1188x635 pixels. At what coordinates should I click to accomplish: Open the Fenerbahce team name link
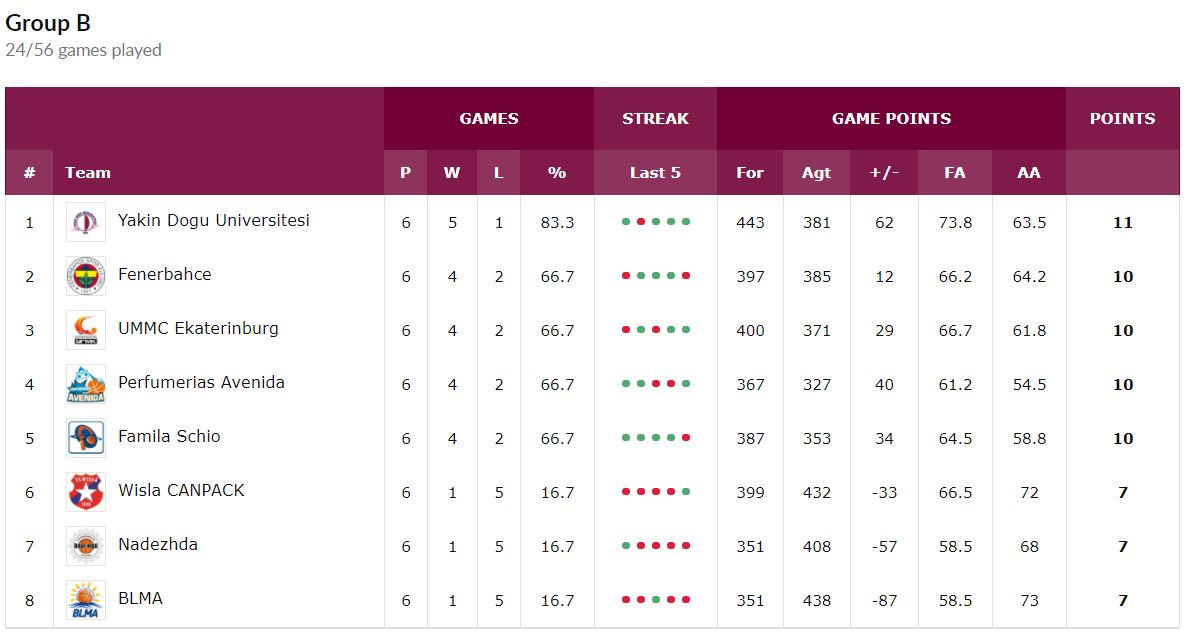pos(164,274)
